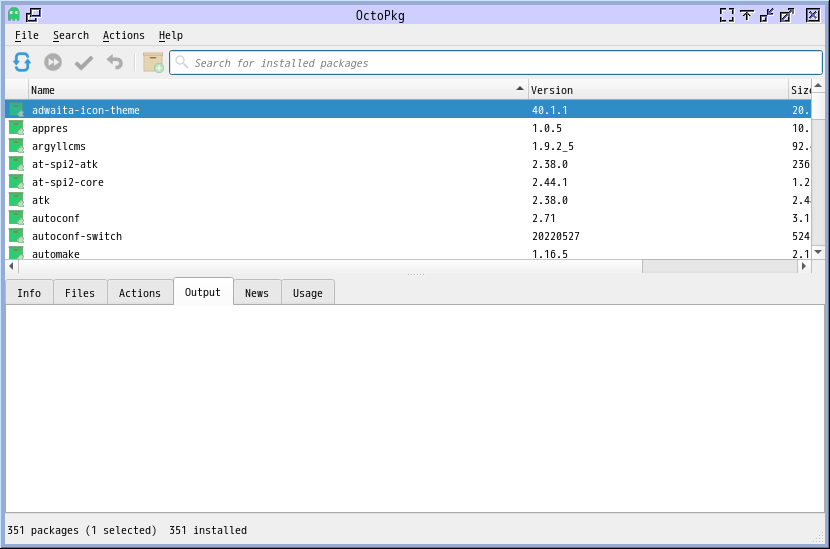This screenshot has height=549, width=830.
Task: Click the magnifier icon in search box
Action: pyautogui.click(x=182, y=62)
